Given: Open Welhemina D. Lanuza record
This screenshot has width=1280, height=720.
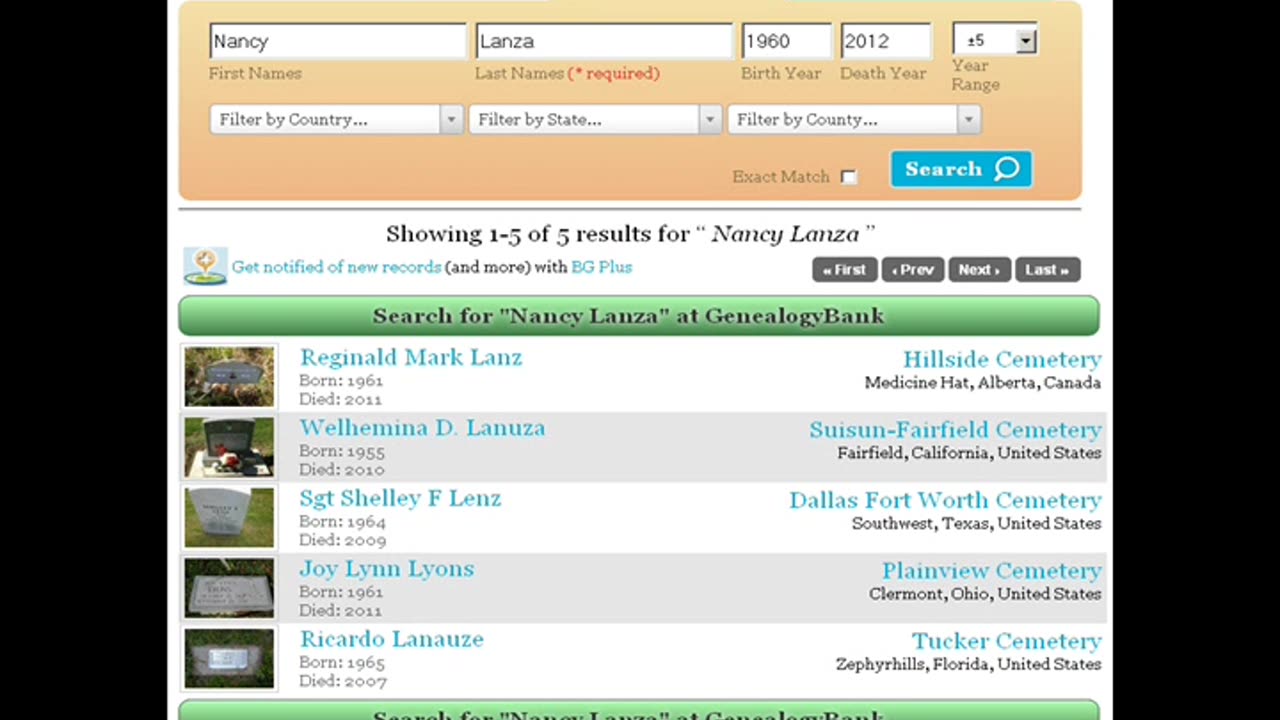Looking at the screenshot, I should [x=422, y=428].
